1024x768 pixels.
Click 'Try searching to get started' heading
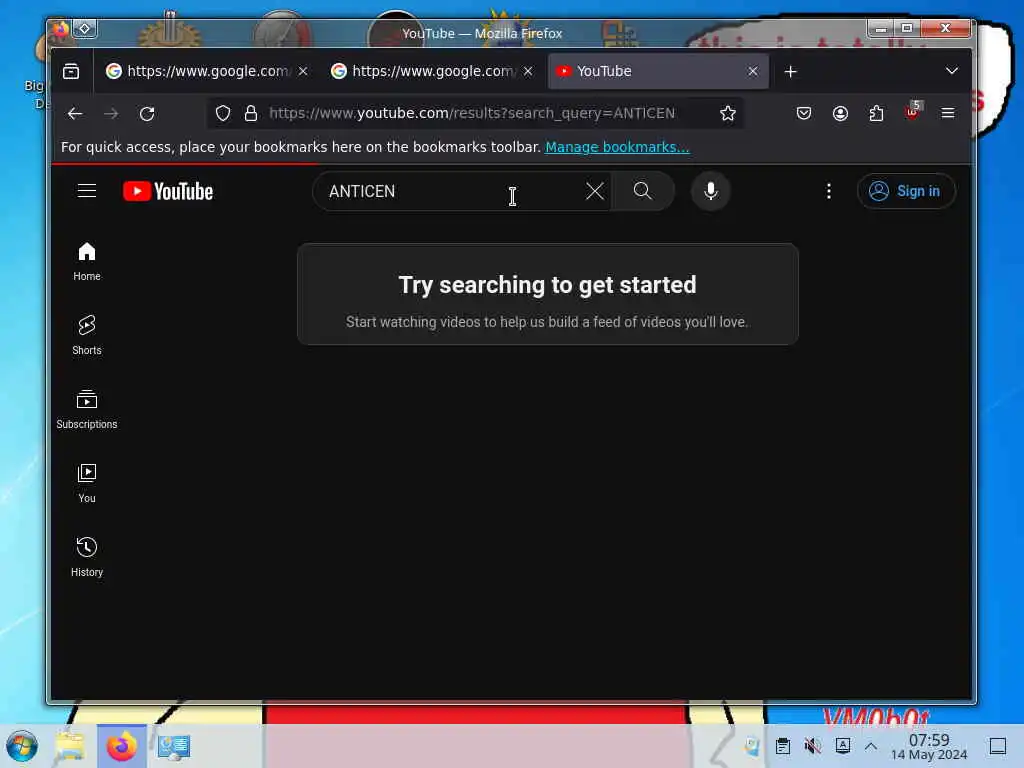547,285
